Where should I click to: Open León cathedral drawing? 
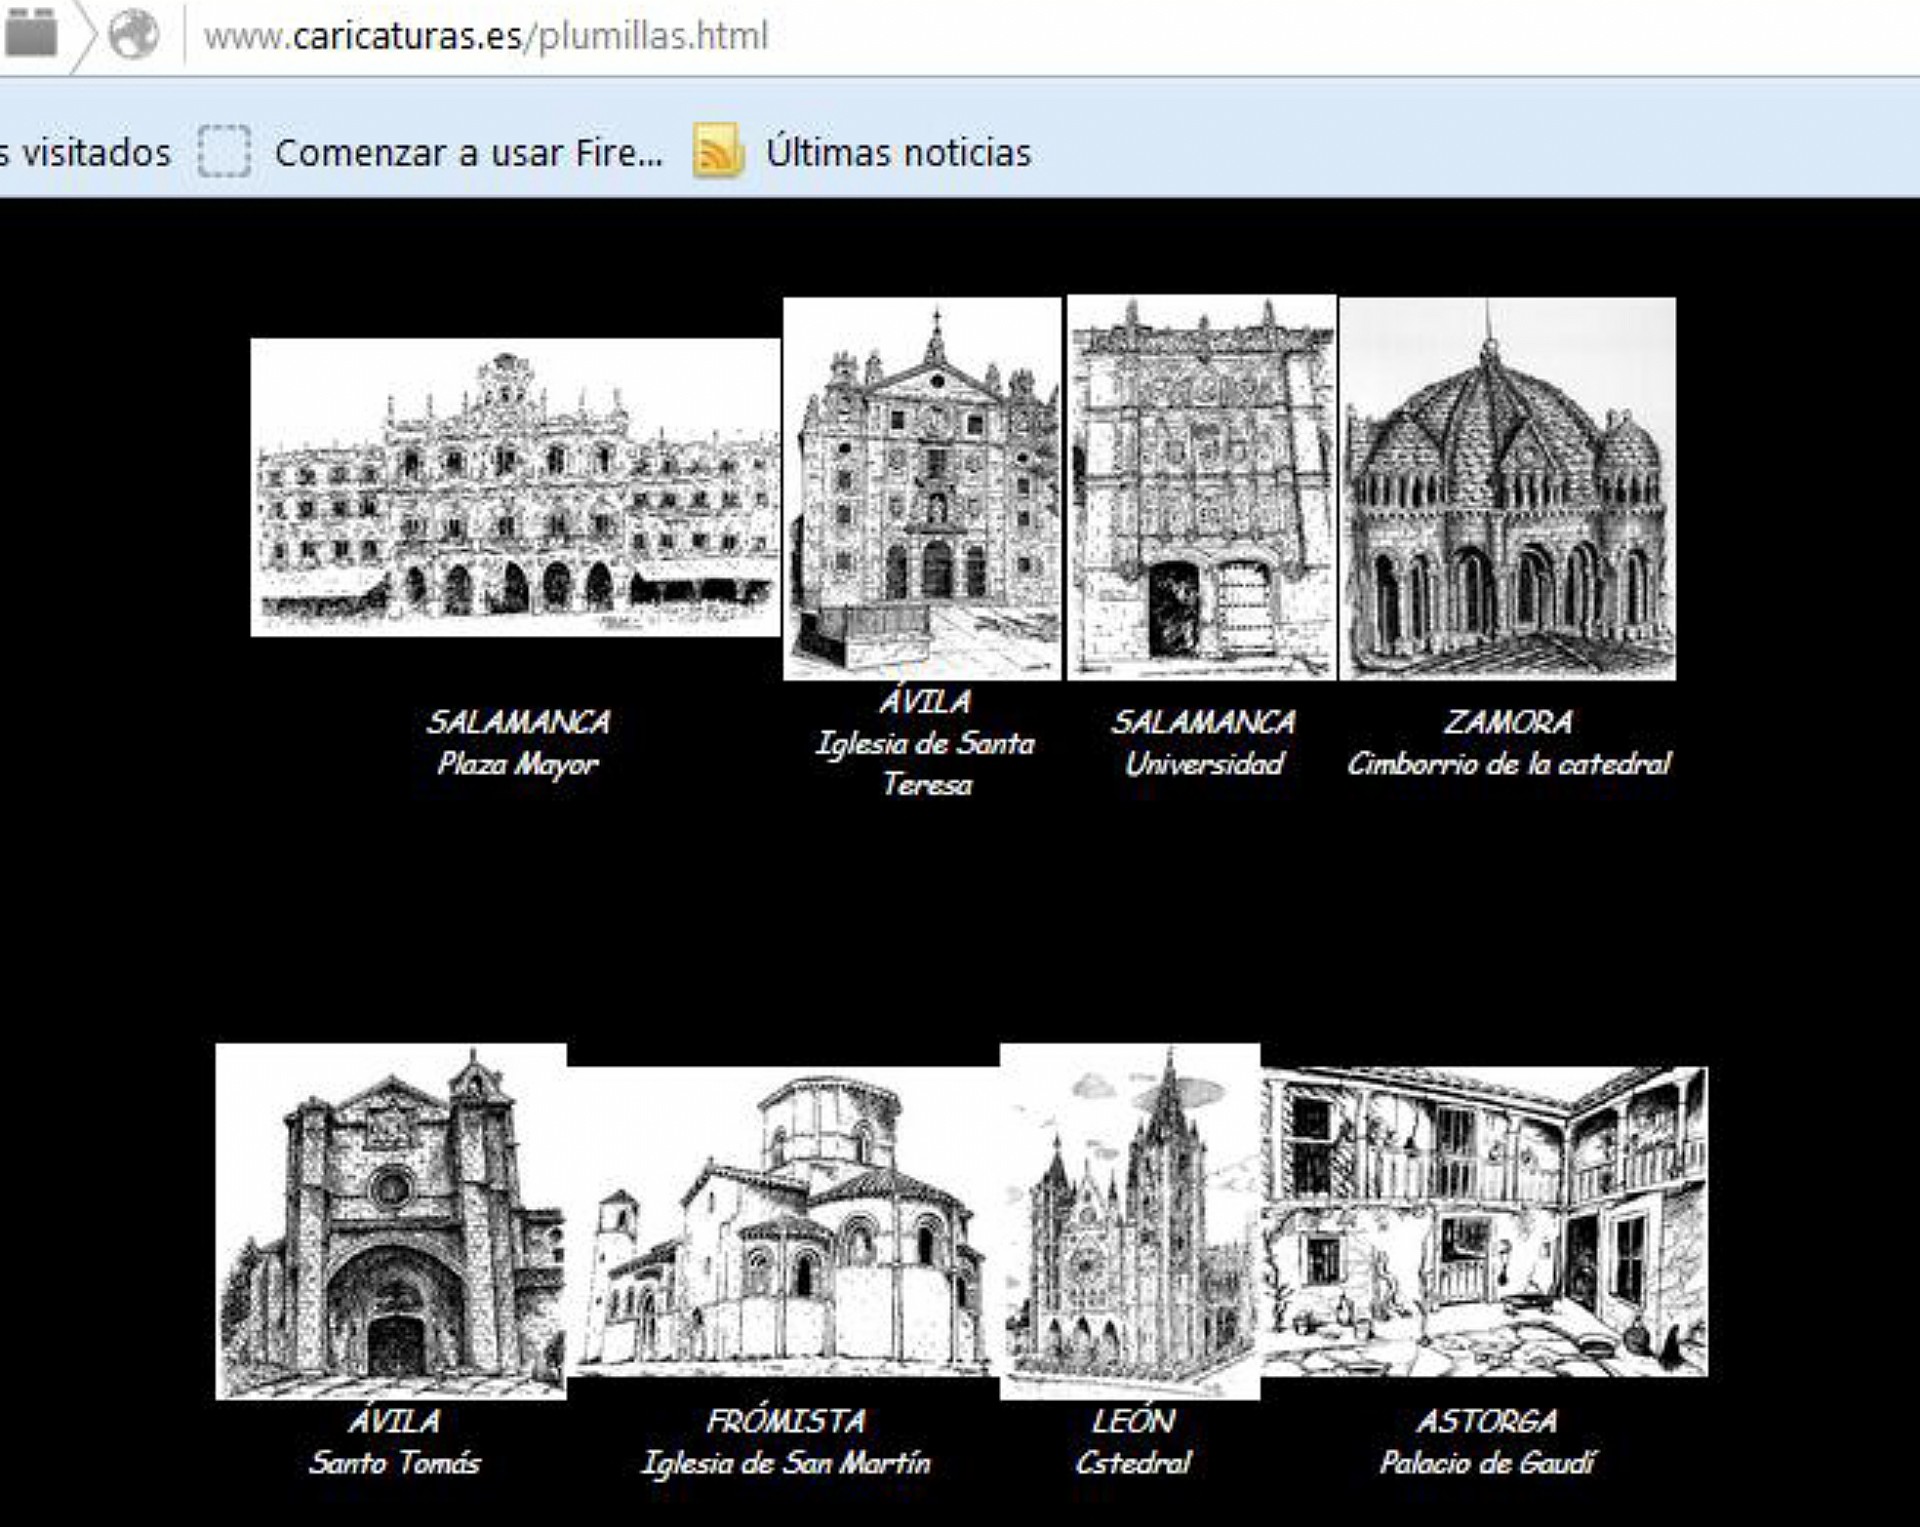point(1130,1221)
